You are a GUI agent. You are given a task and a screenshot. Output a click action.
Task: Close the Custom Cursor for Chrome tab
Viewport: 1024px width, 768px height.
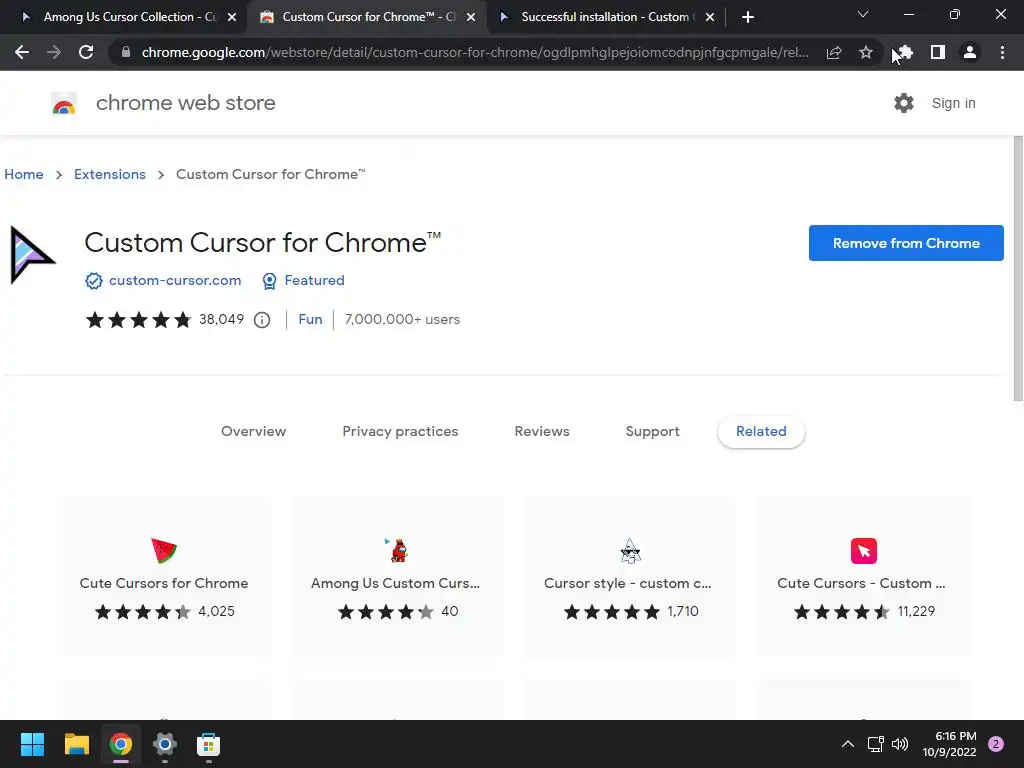point(471,18)
